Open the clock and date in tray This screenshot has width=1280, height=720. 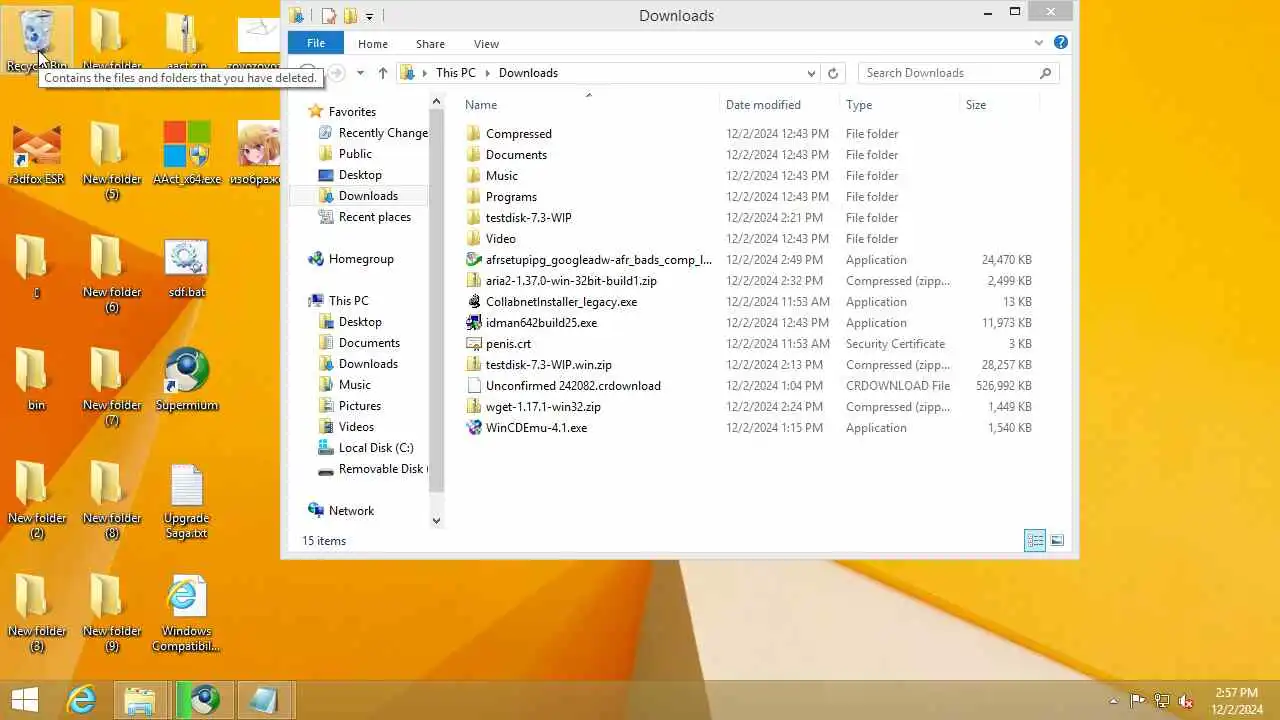pyautogui.click(x=1236, y=701)
